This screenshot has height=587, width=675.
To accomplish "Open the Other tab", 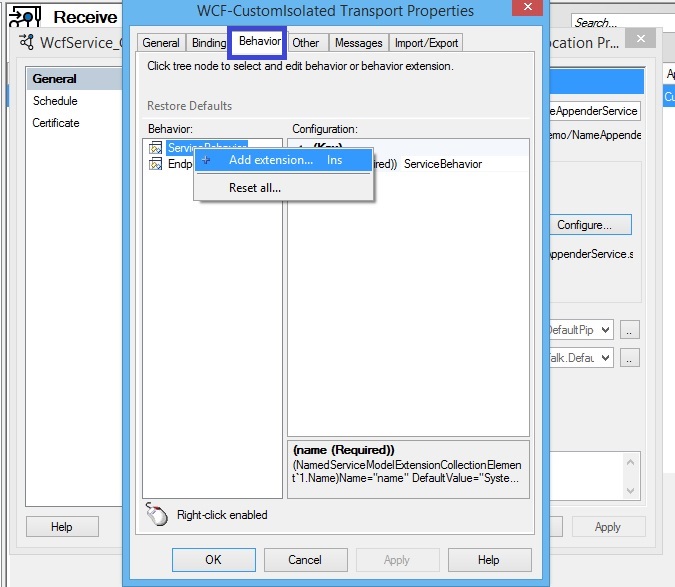I will coord(306,43).
